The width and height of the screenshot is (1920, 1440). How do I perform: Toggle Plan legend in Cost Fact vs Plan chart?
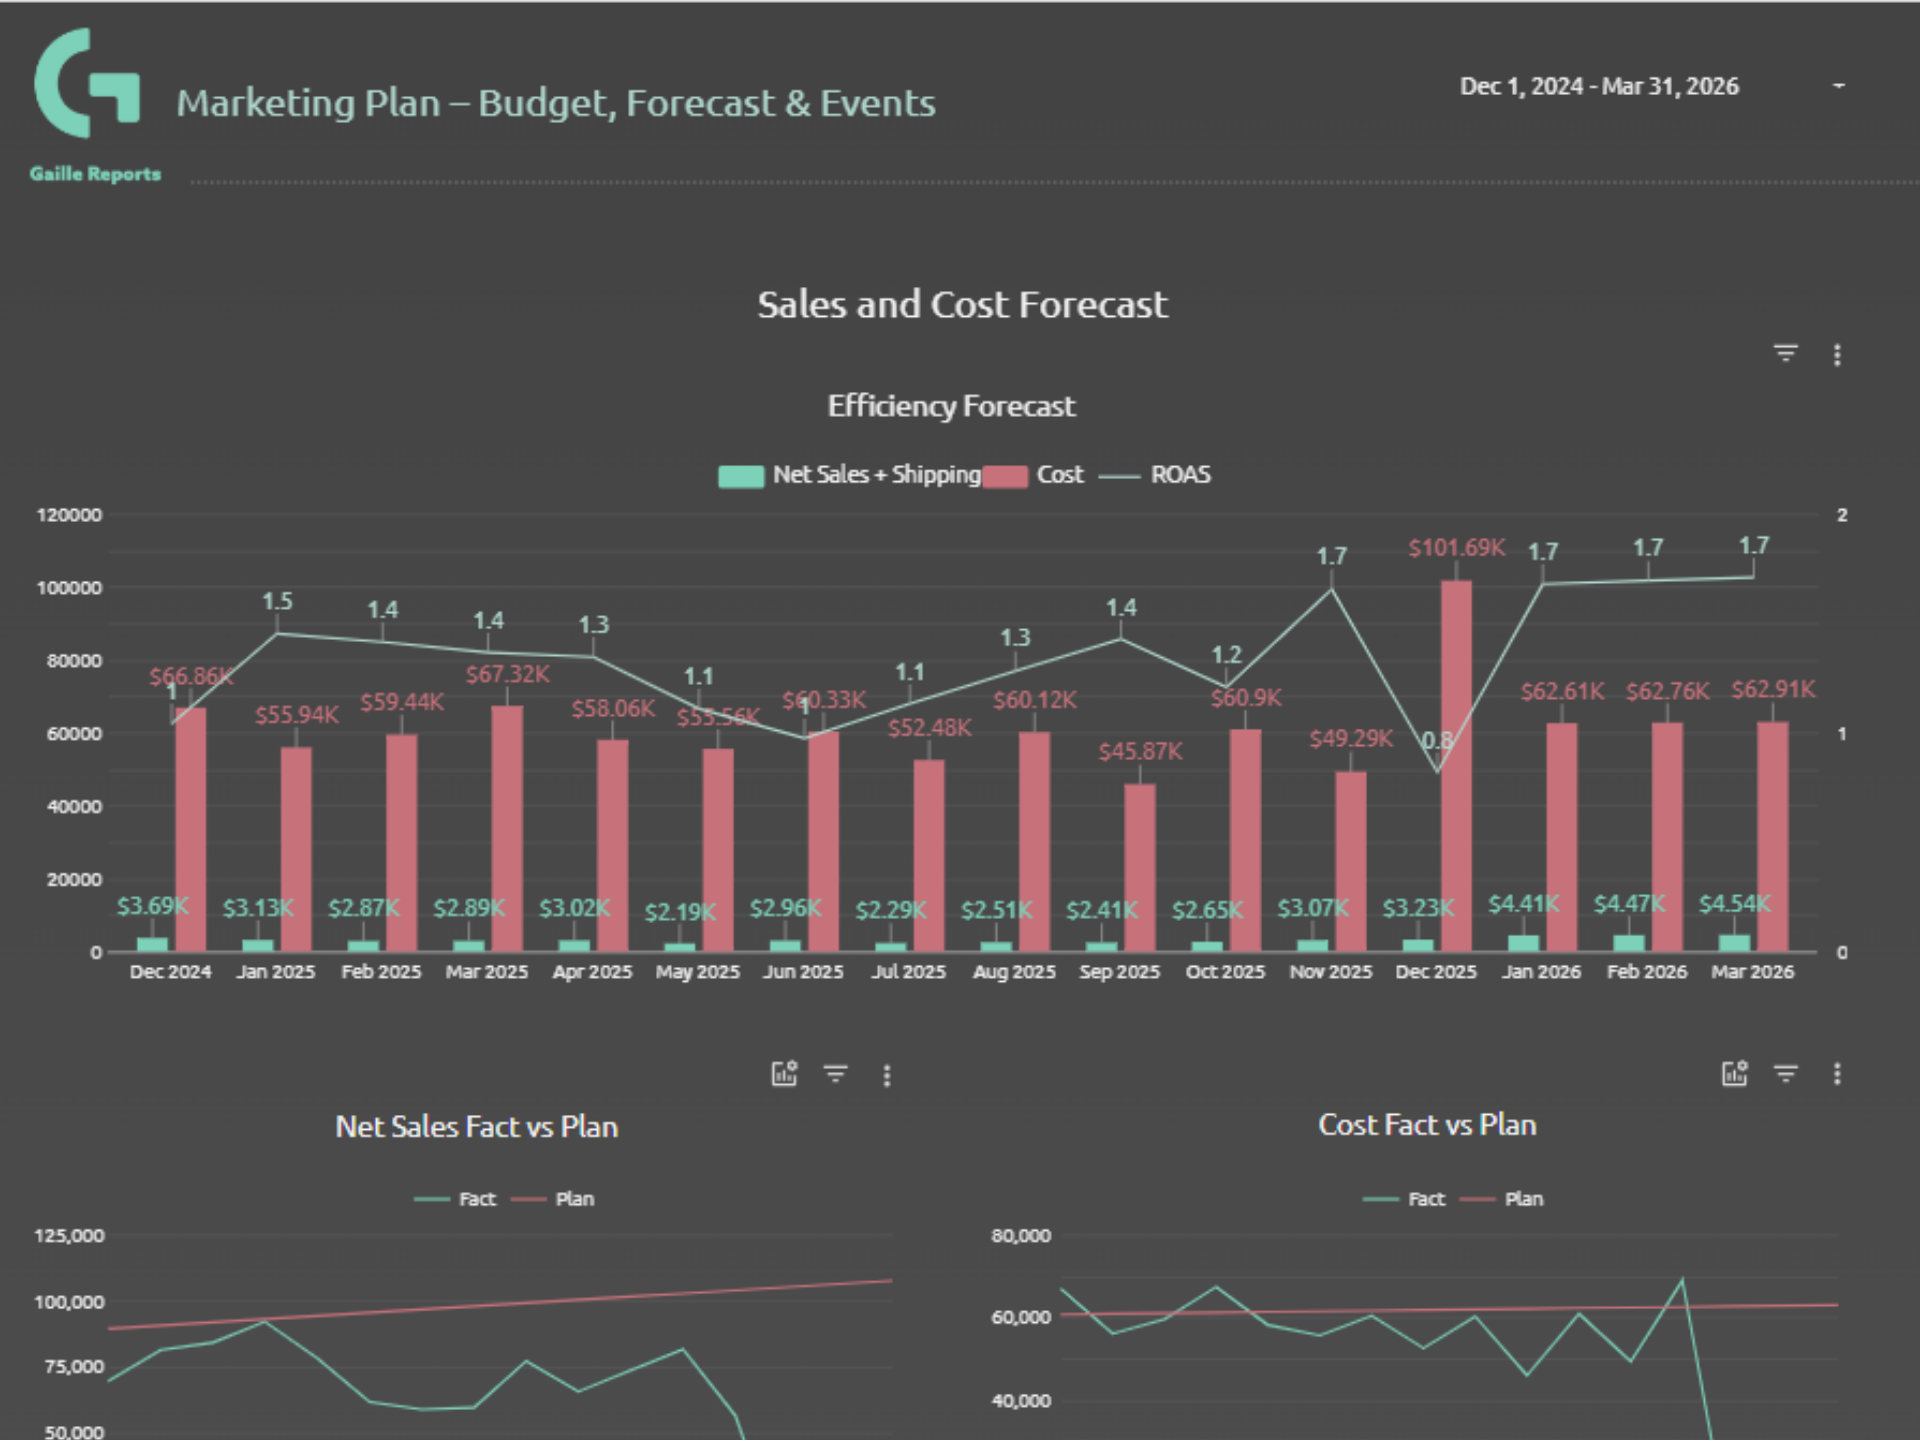click(x=1523, y=1199)
